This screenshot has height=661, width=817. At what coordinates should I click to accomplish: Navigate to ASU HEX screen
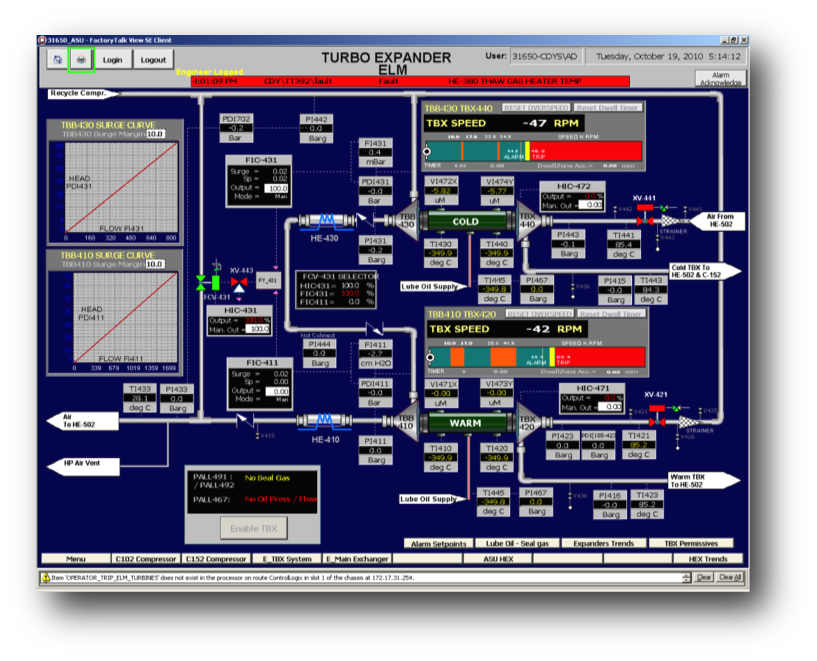coord(498,558)
